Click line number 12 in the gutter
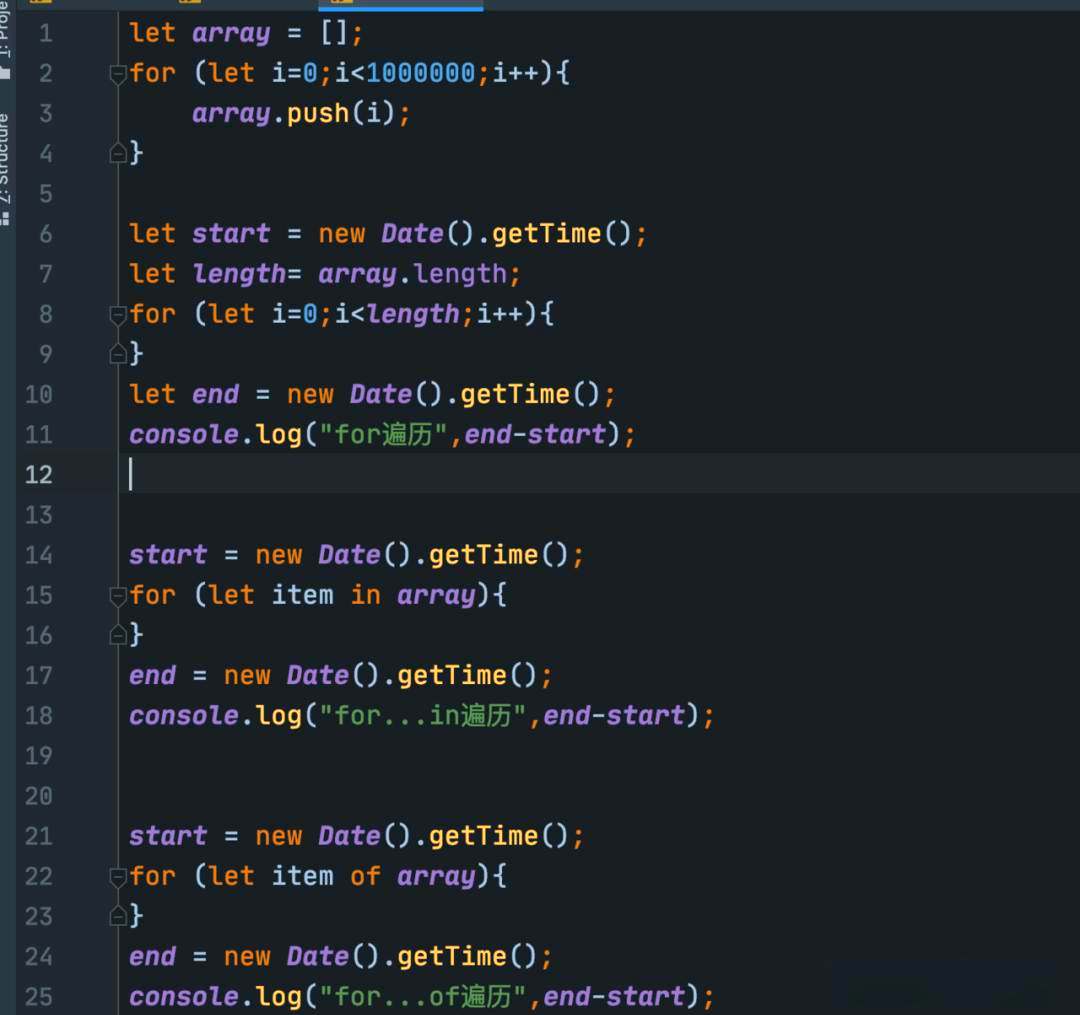Screen dimensions: 1080x1015 pyautogui.click(x=39, y=474)
